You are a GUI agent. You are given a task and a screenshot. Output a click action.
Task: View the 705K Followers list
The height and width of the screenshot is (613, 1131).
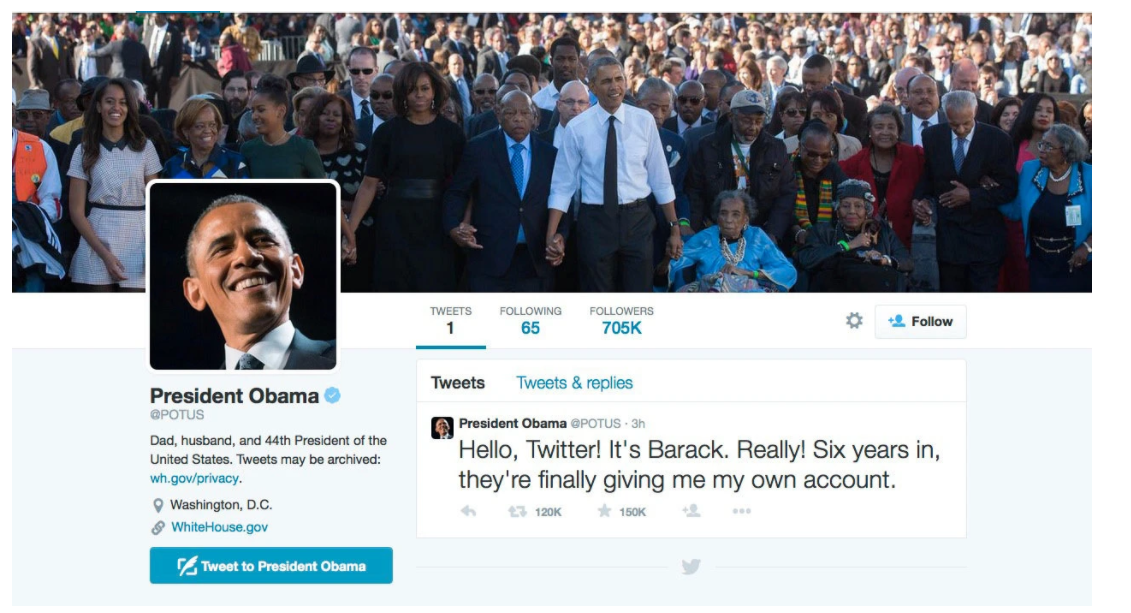[x=621, y=321]
